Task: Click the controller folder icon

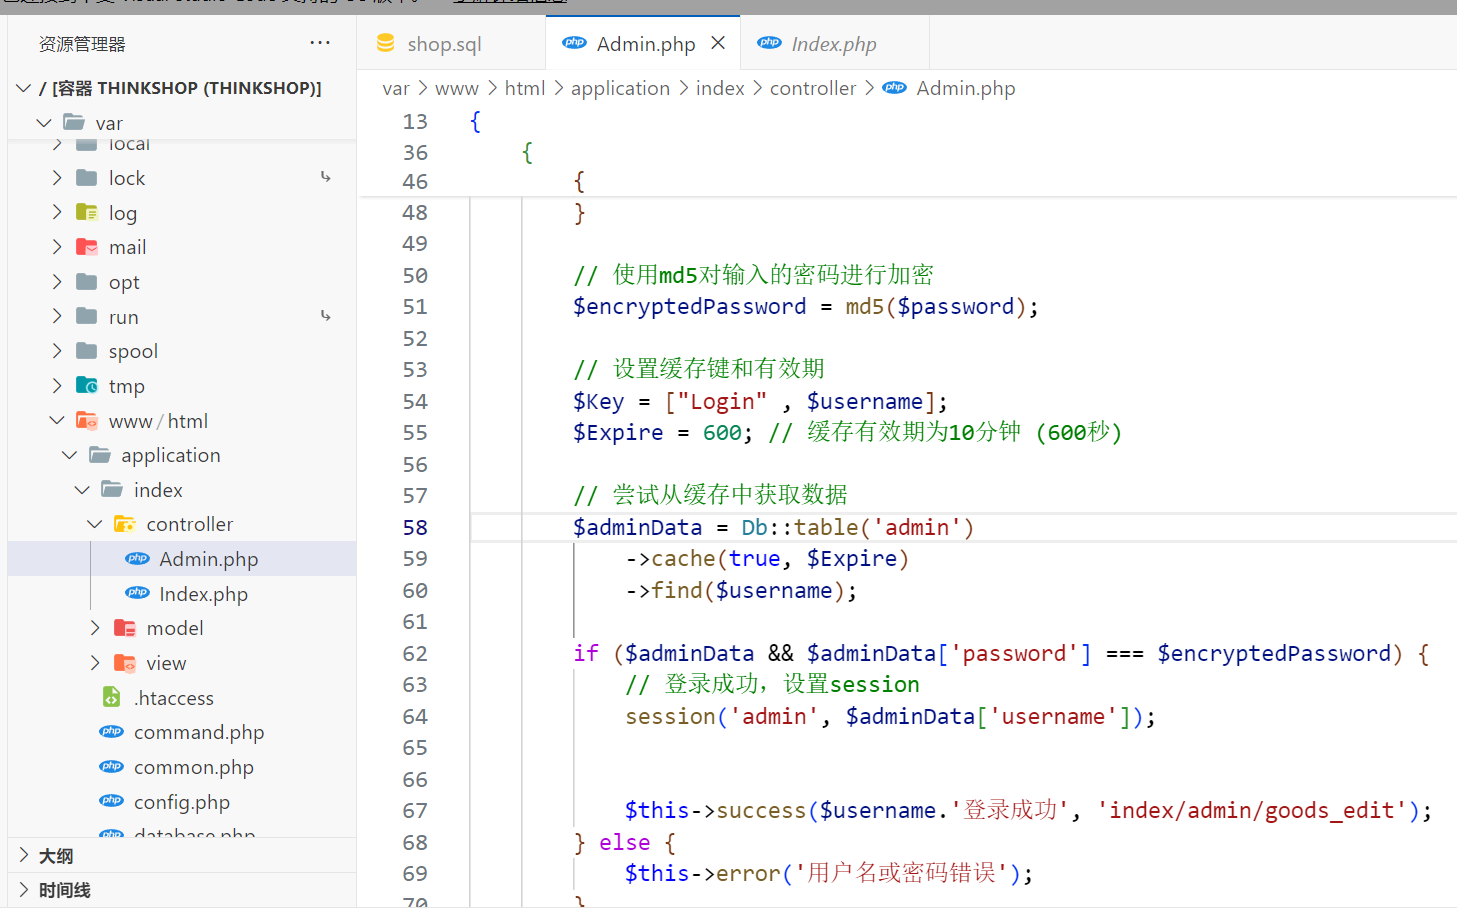Action: 125,524
